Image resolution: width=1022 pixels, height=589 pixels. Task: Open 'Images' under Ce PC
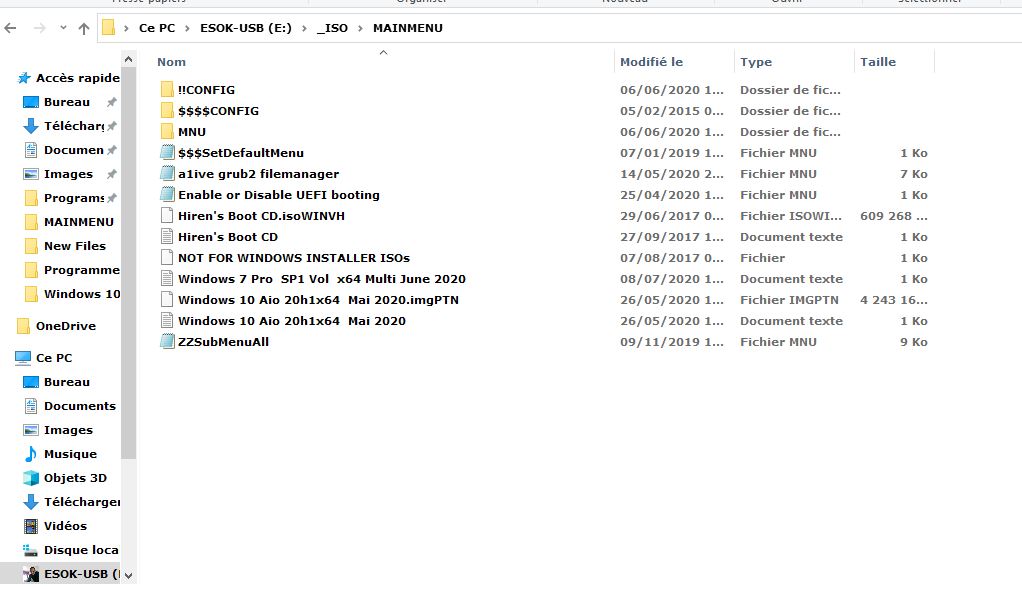68,430
